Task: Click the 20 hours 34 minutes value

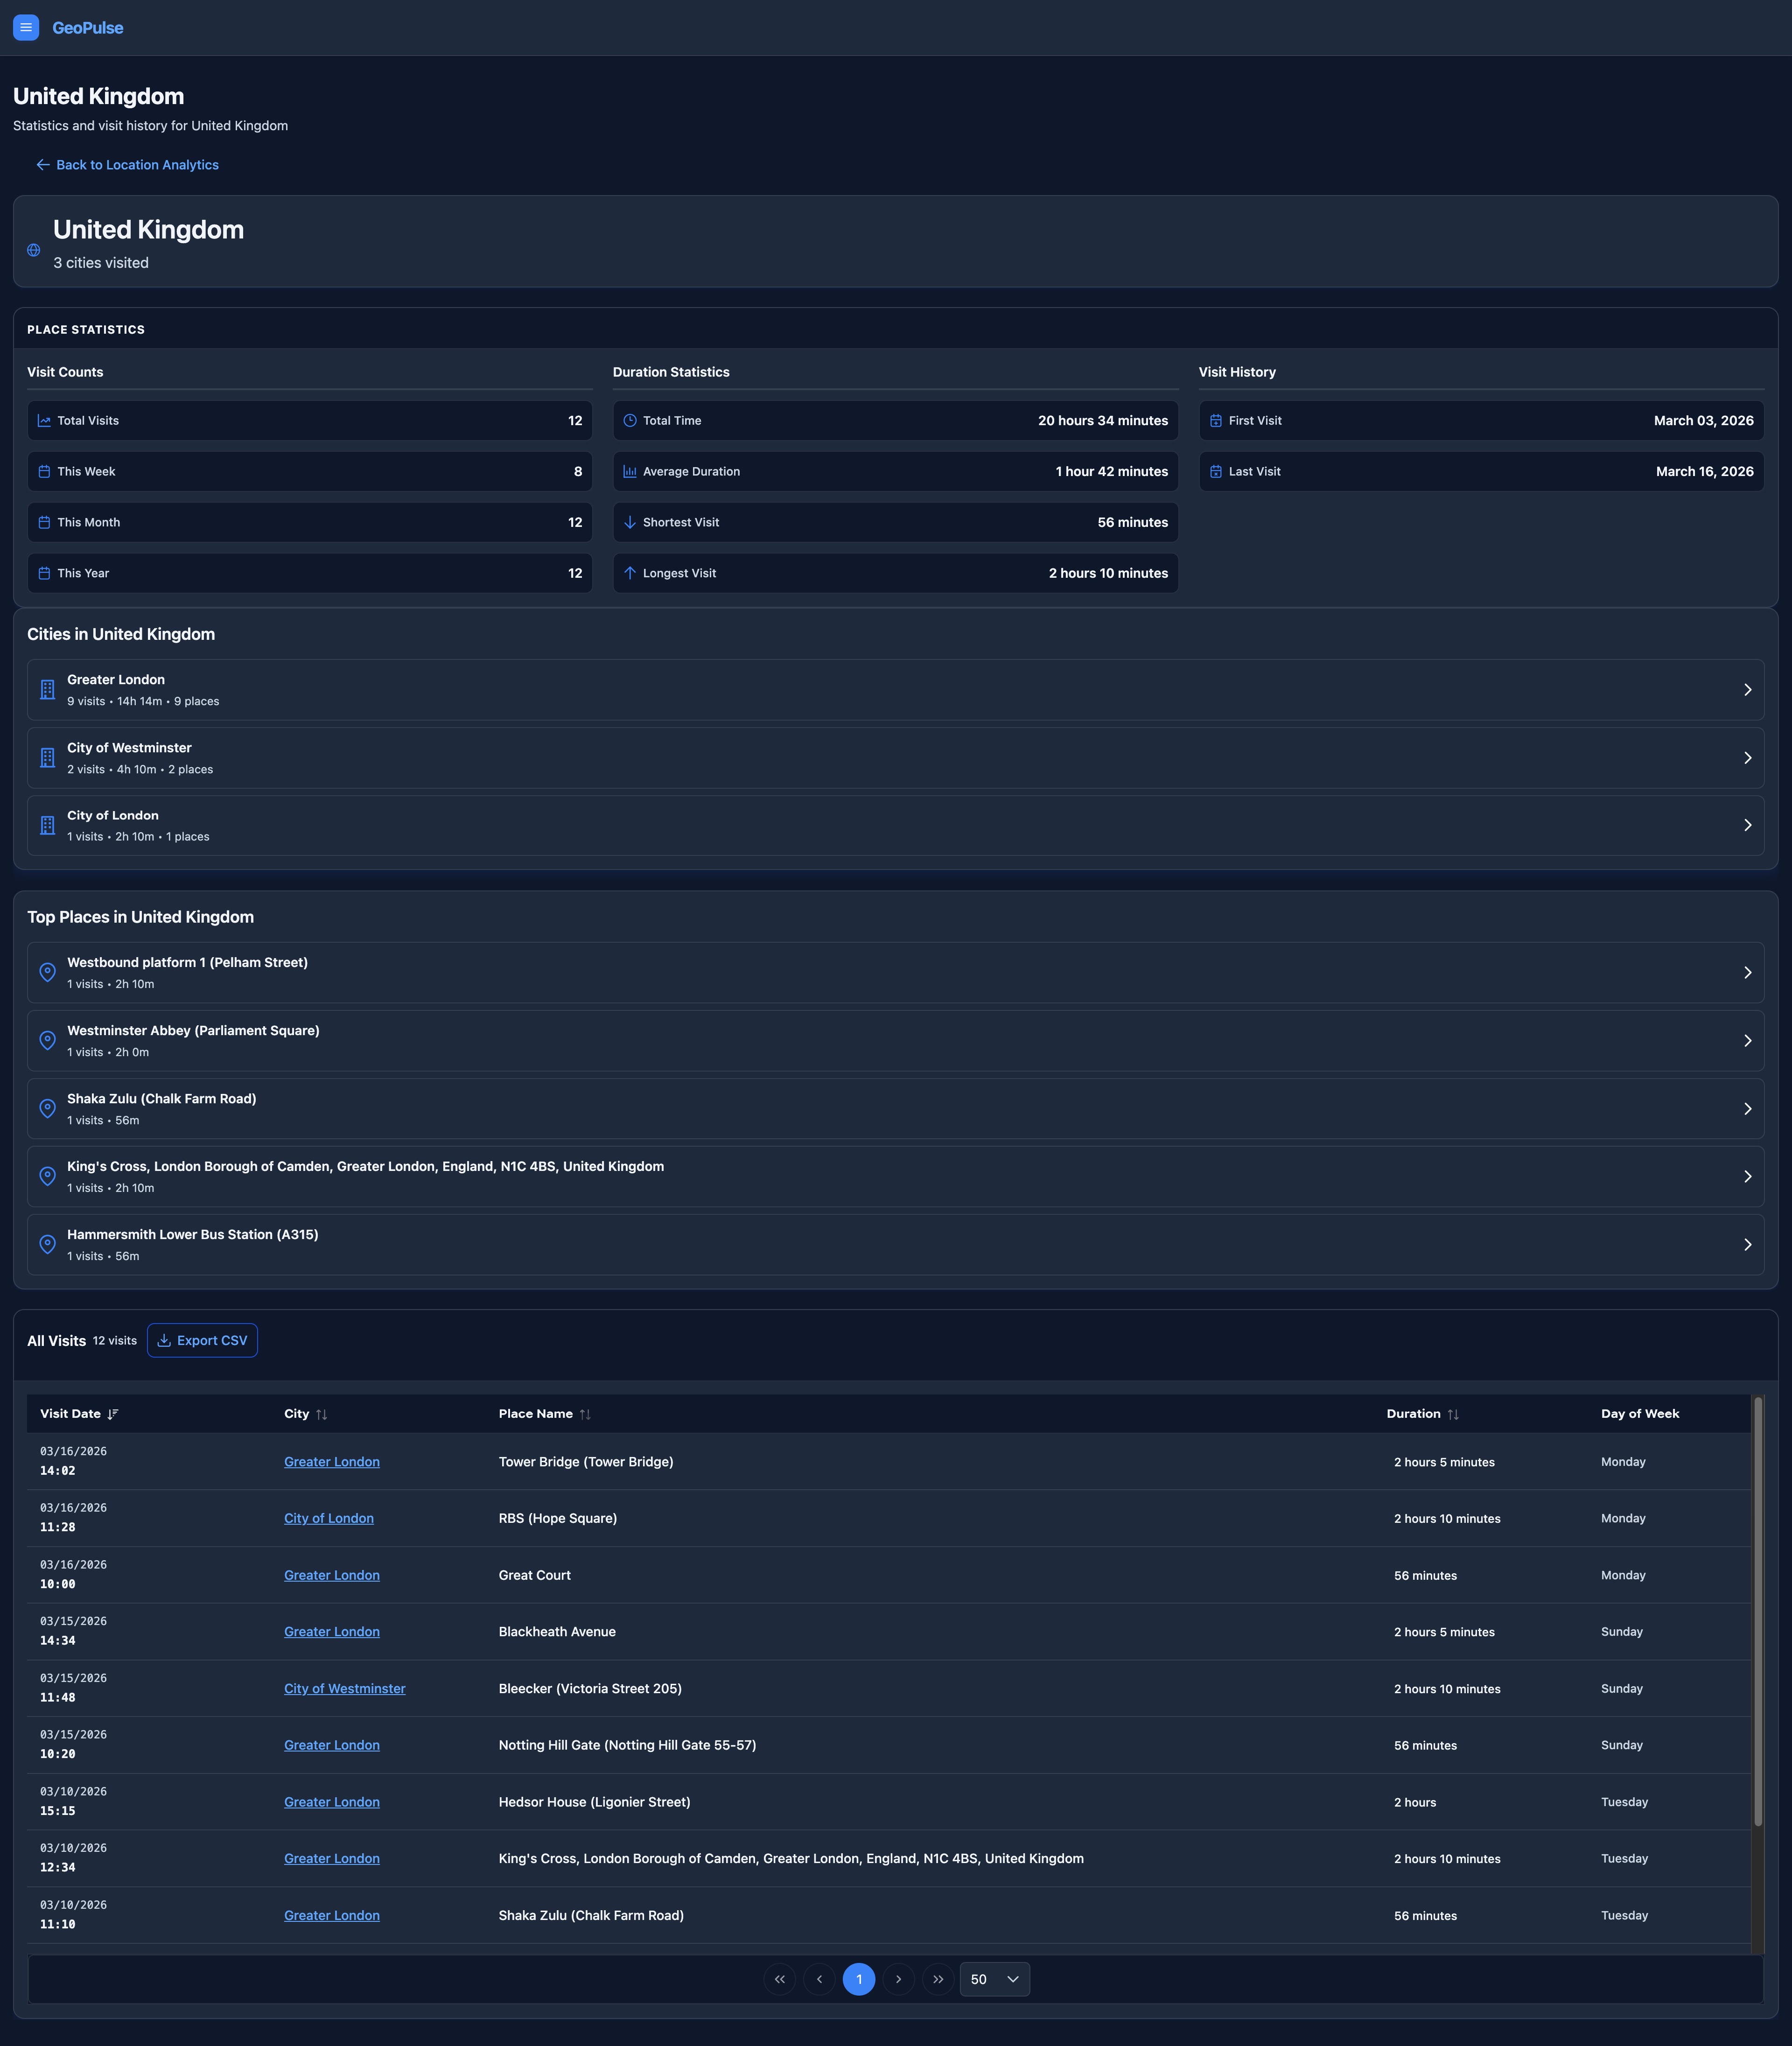Action: point(1103,421)
